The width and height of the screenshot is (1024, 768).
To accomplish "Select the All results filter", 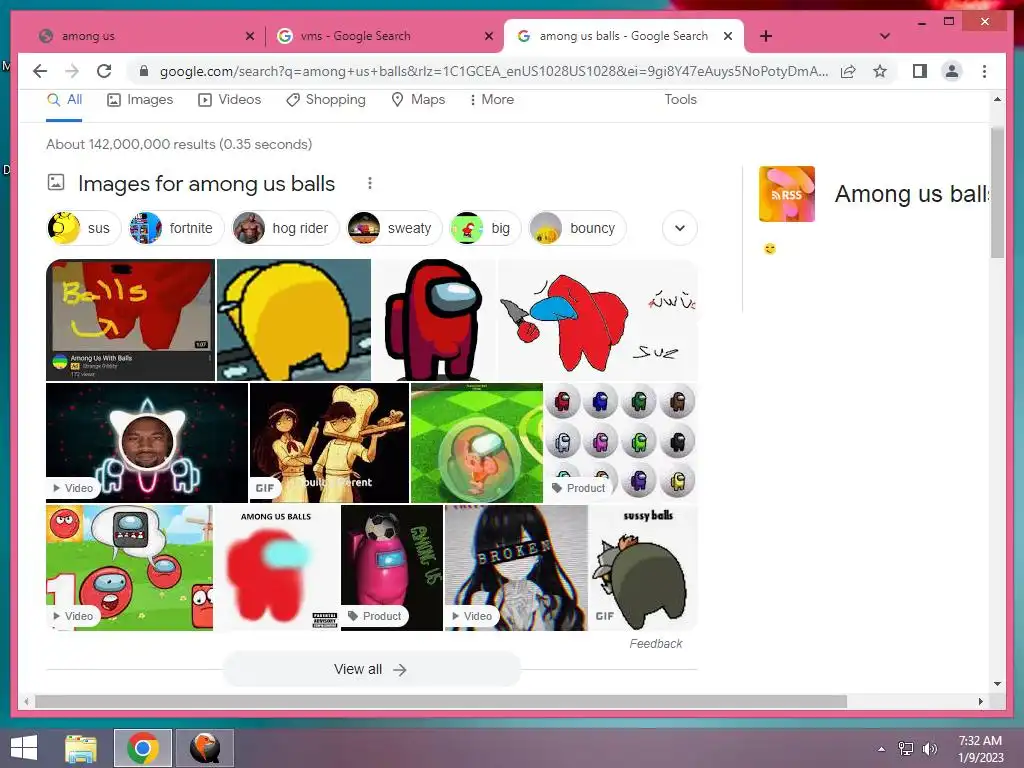I will [65, 100].
